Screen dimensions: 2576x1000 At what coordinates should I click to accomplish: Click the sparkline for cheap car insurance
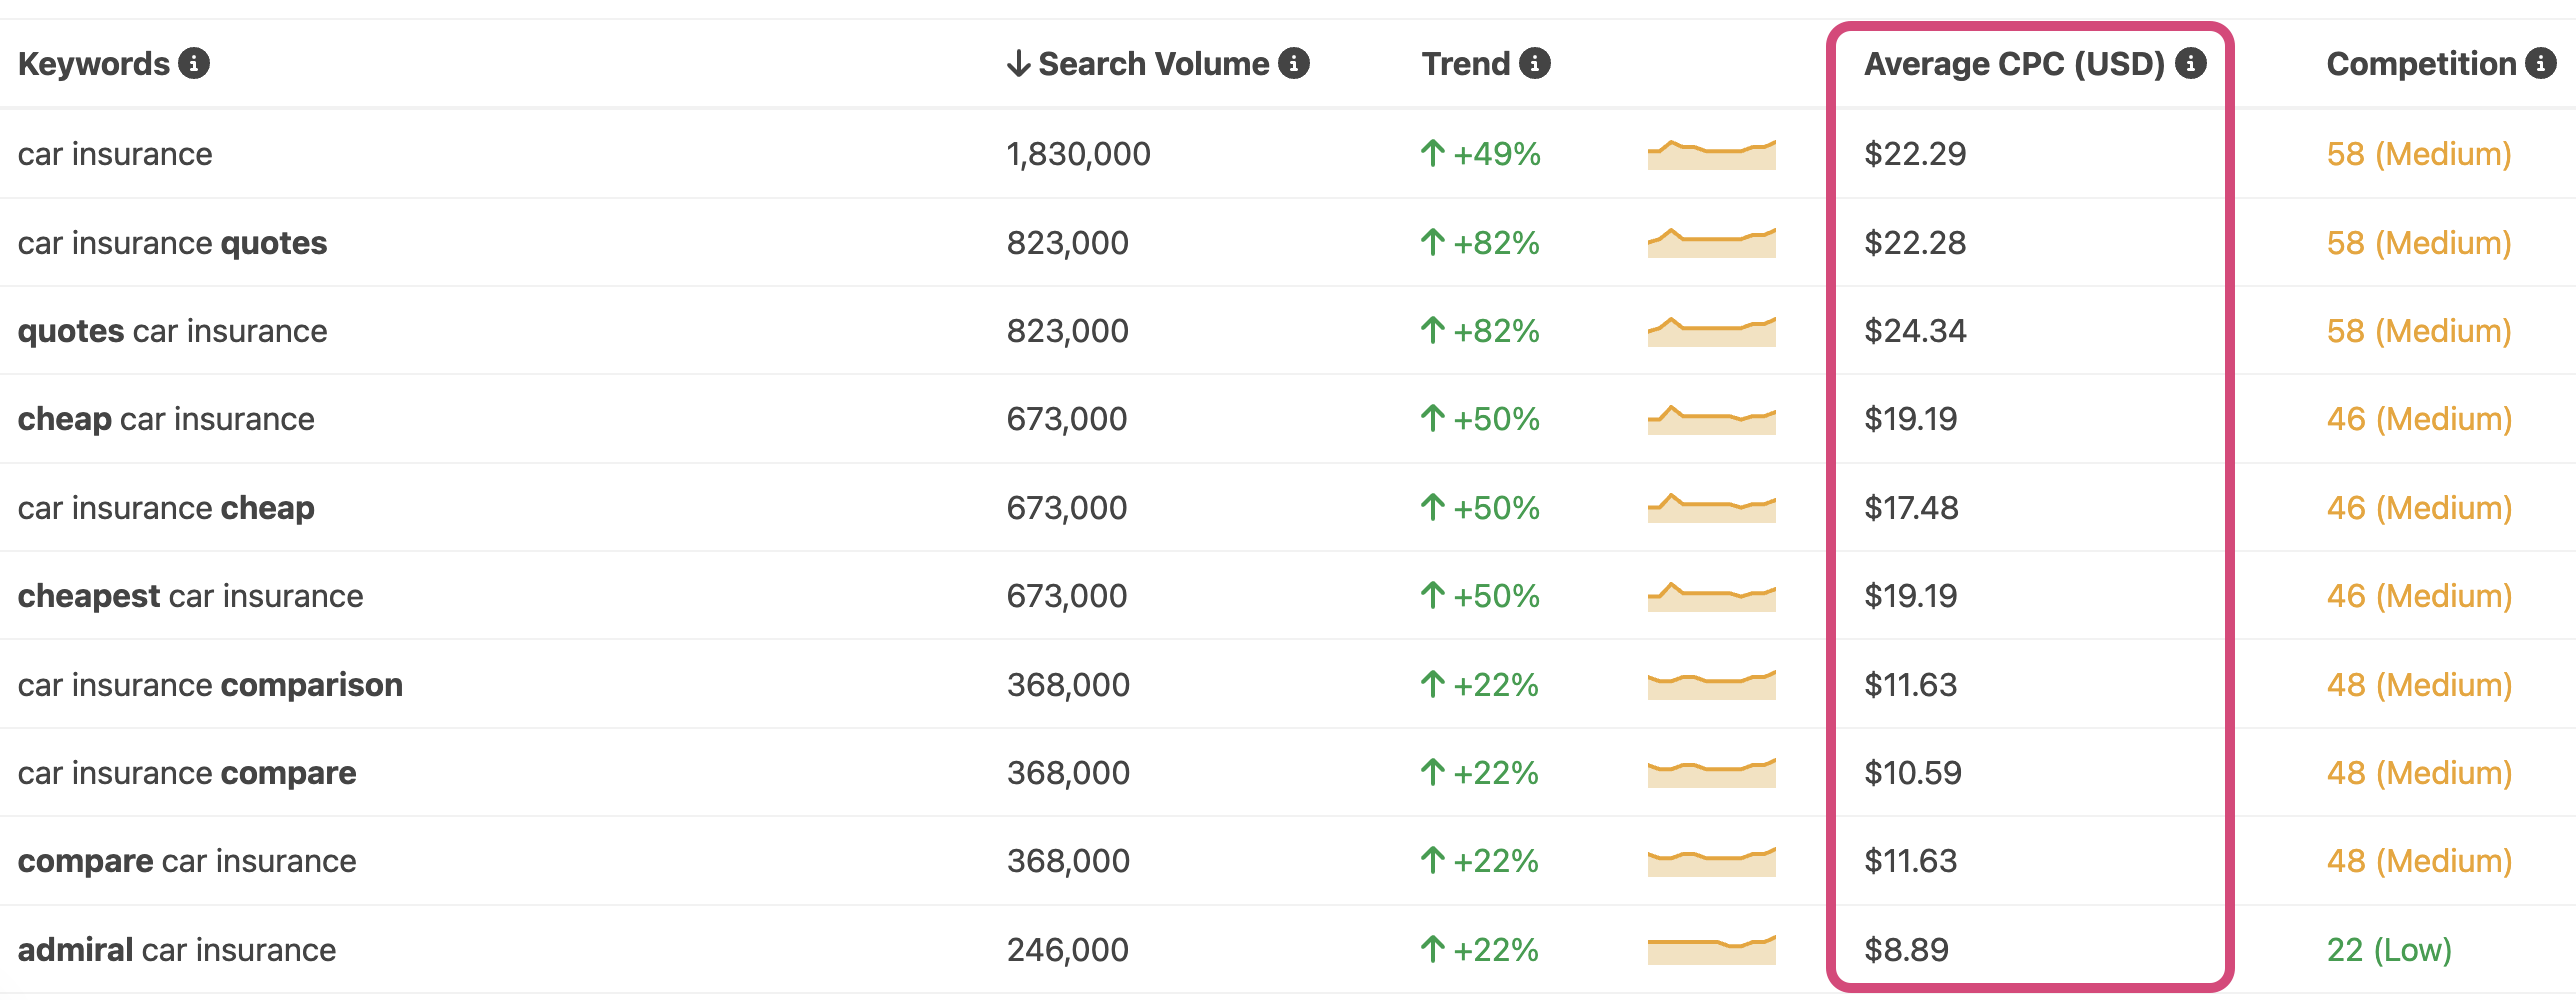[1710, 418]
